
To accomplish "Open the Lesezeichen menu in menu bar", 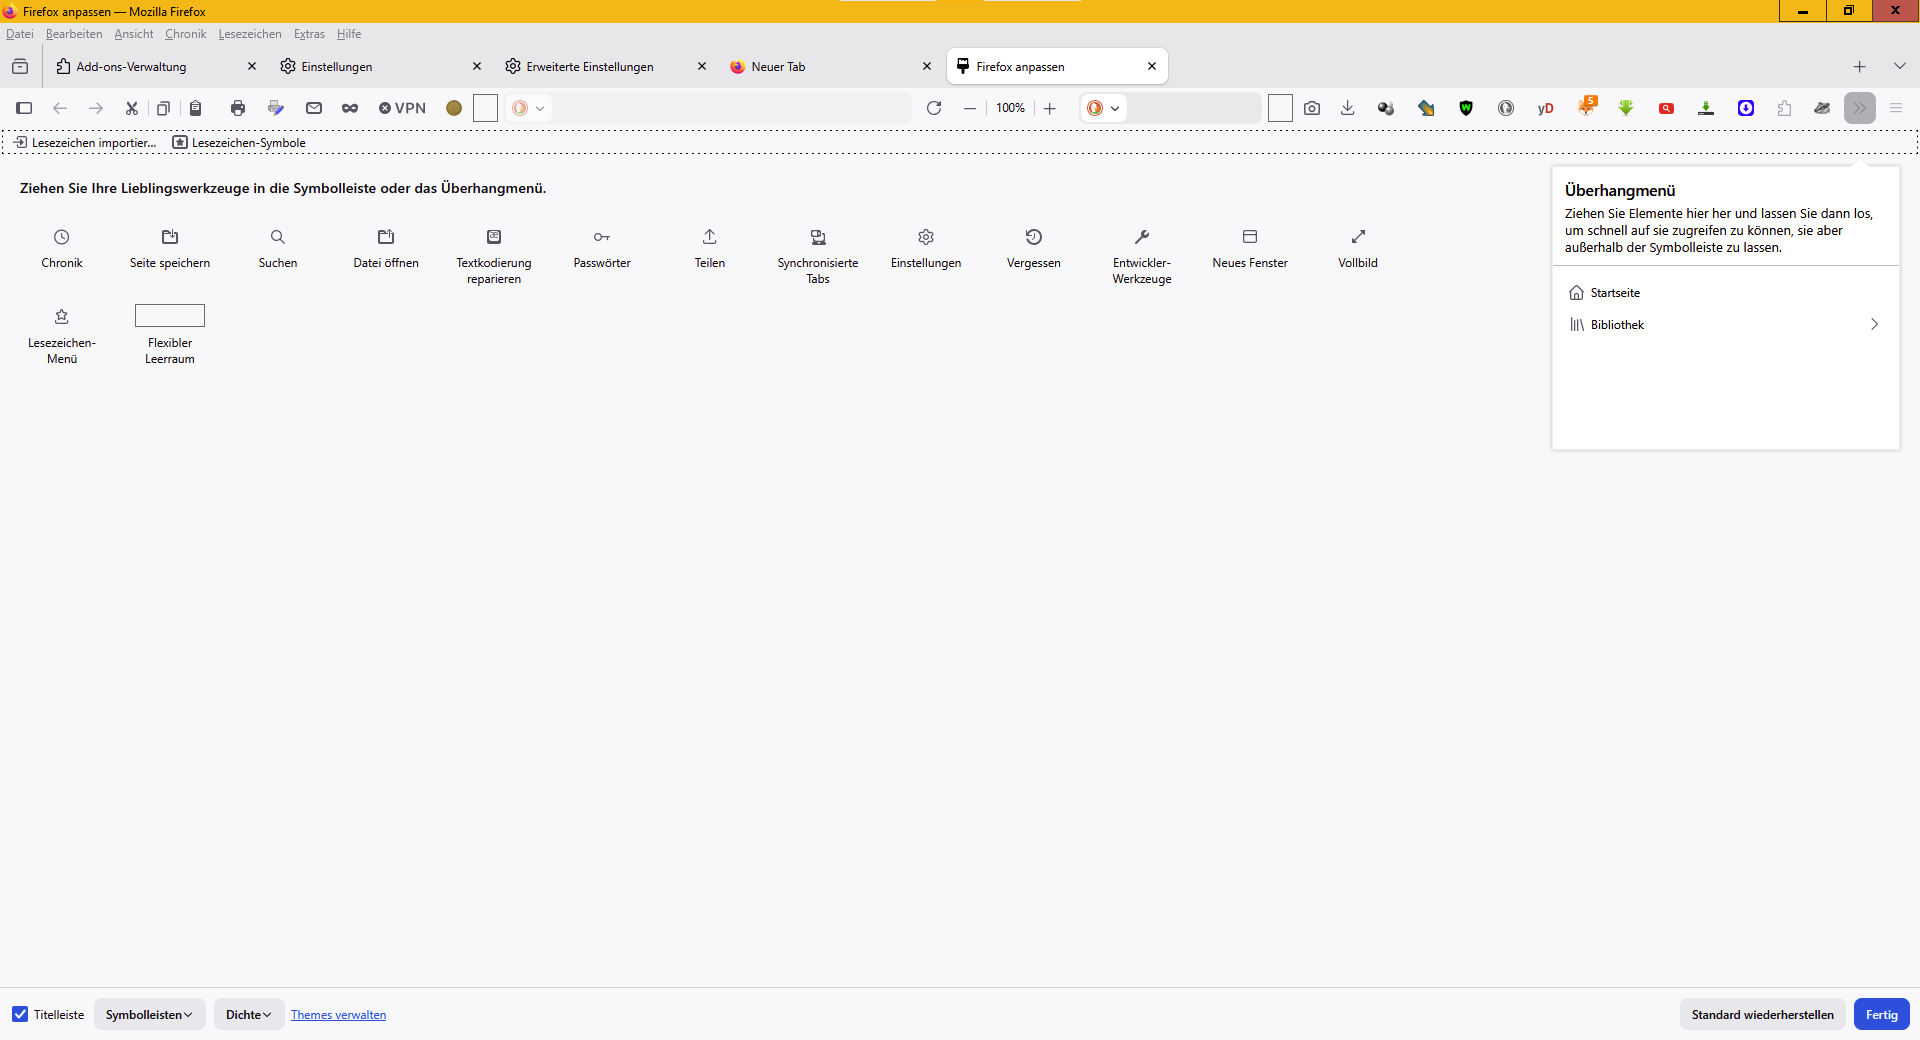I will [x=250, y=34].
